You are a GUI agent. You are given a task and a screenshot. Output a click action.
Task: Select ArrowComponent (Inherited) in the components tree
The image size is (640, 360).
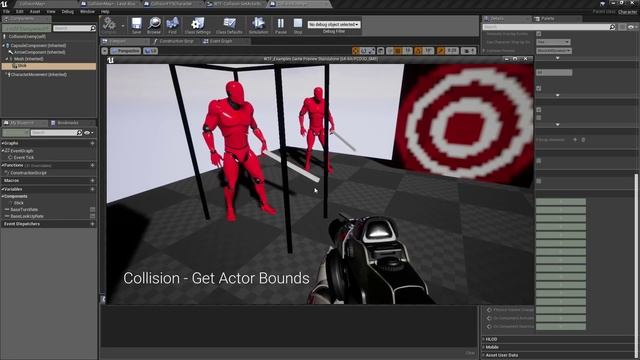click(x=40, y=52)
